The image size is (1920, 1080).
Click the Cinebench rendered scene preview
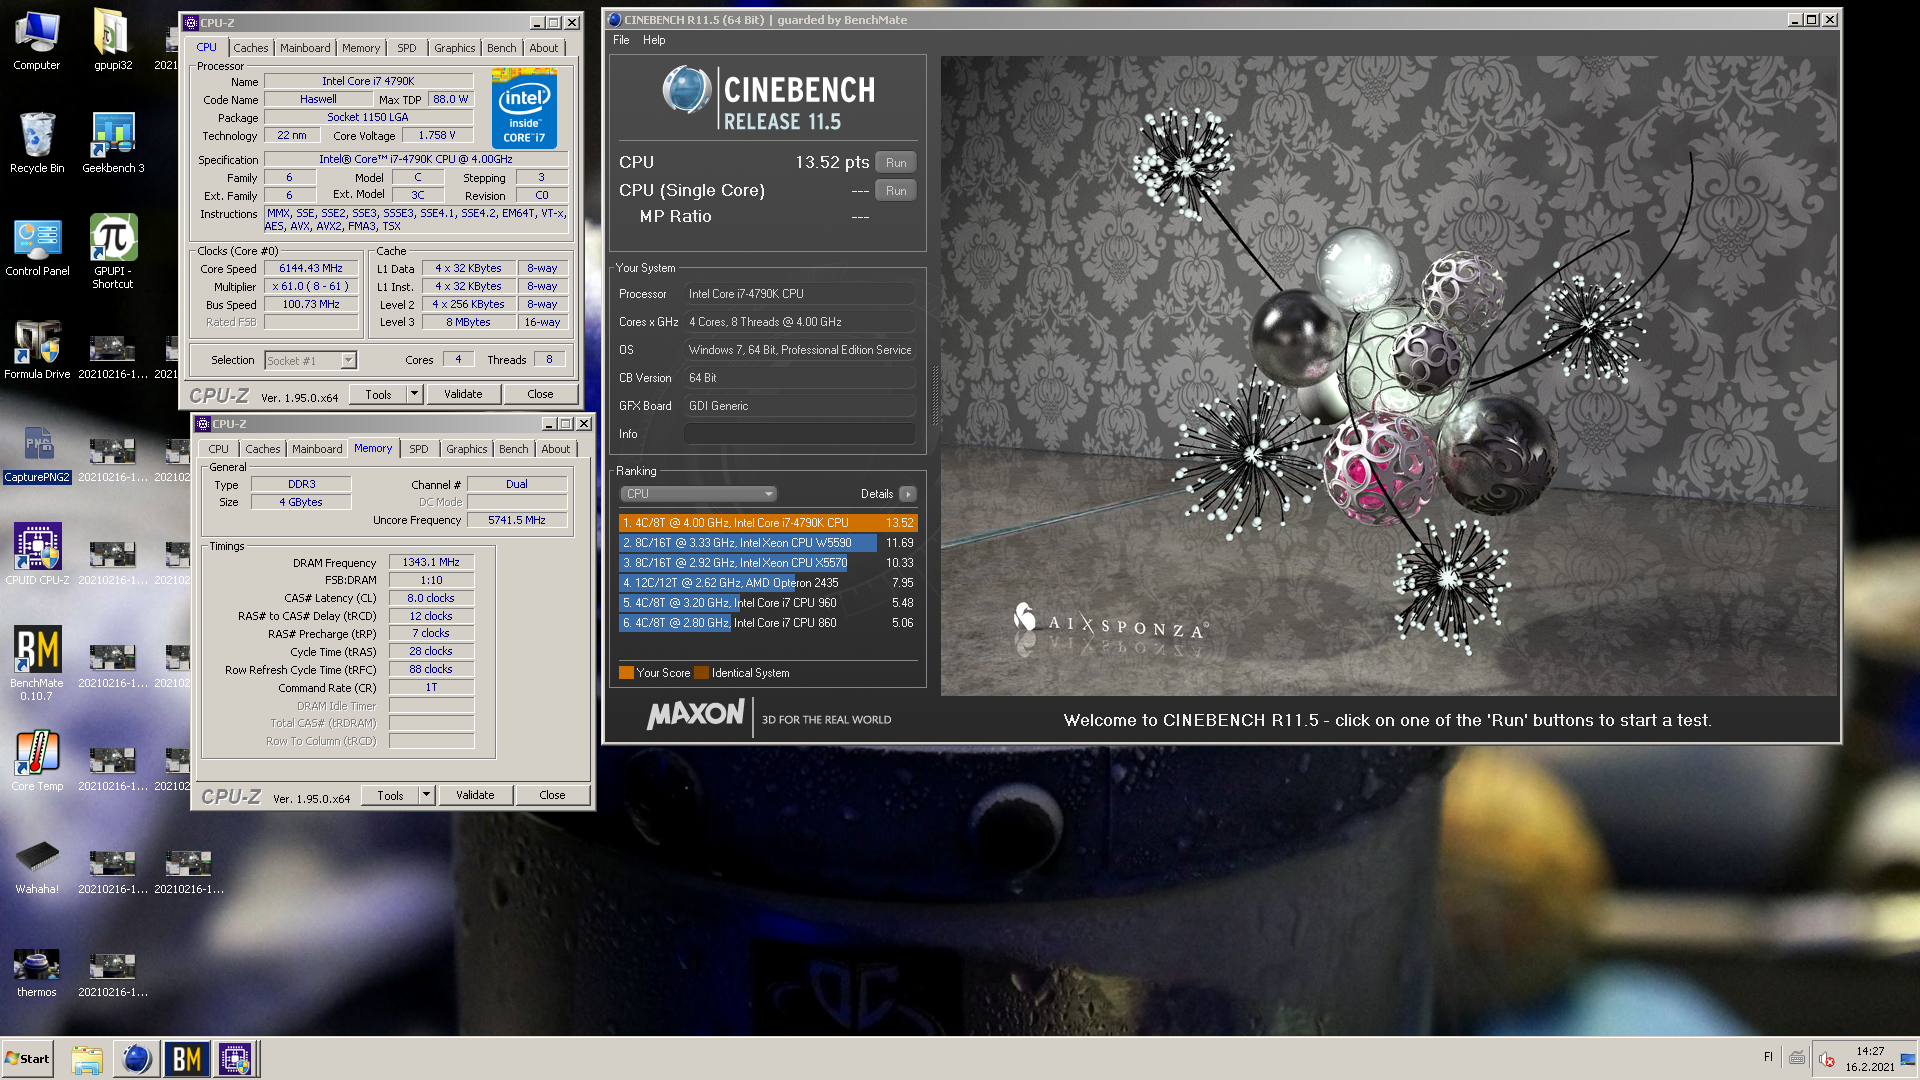(x=1388, y=376)
